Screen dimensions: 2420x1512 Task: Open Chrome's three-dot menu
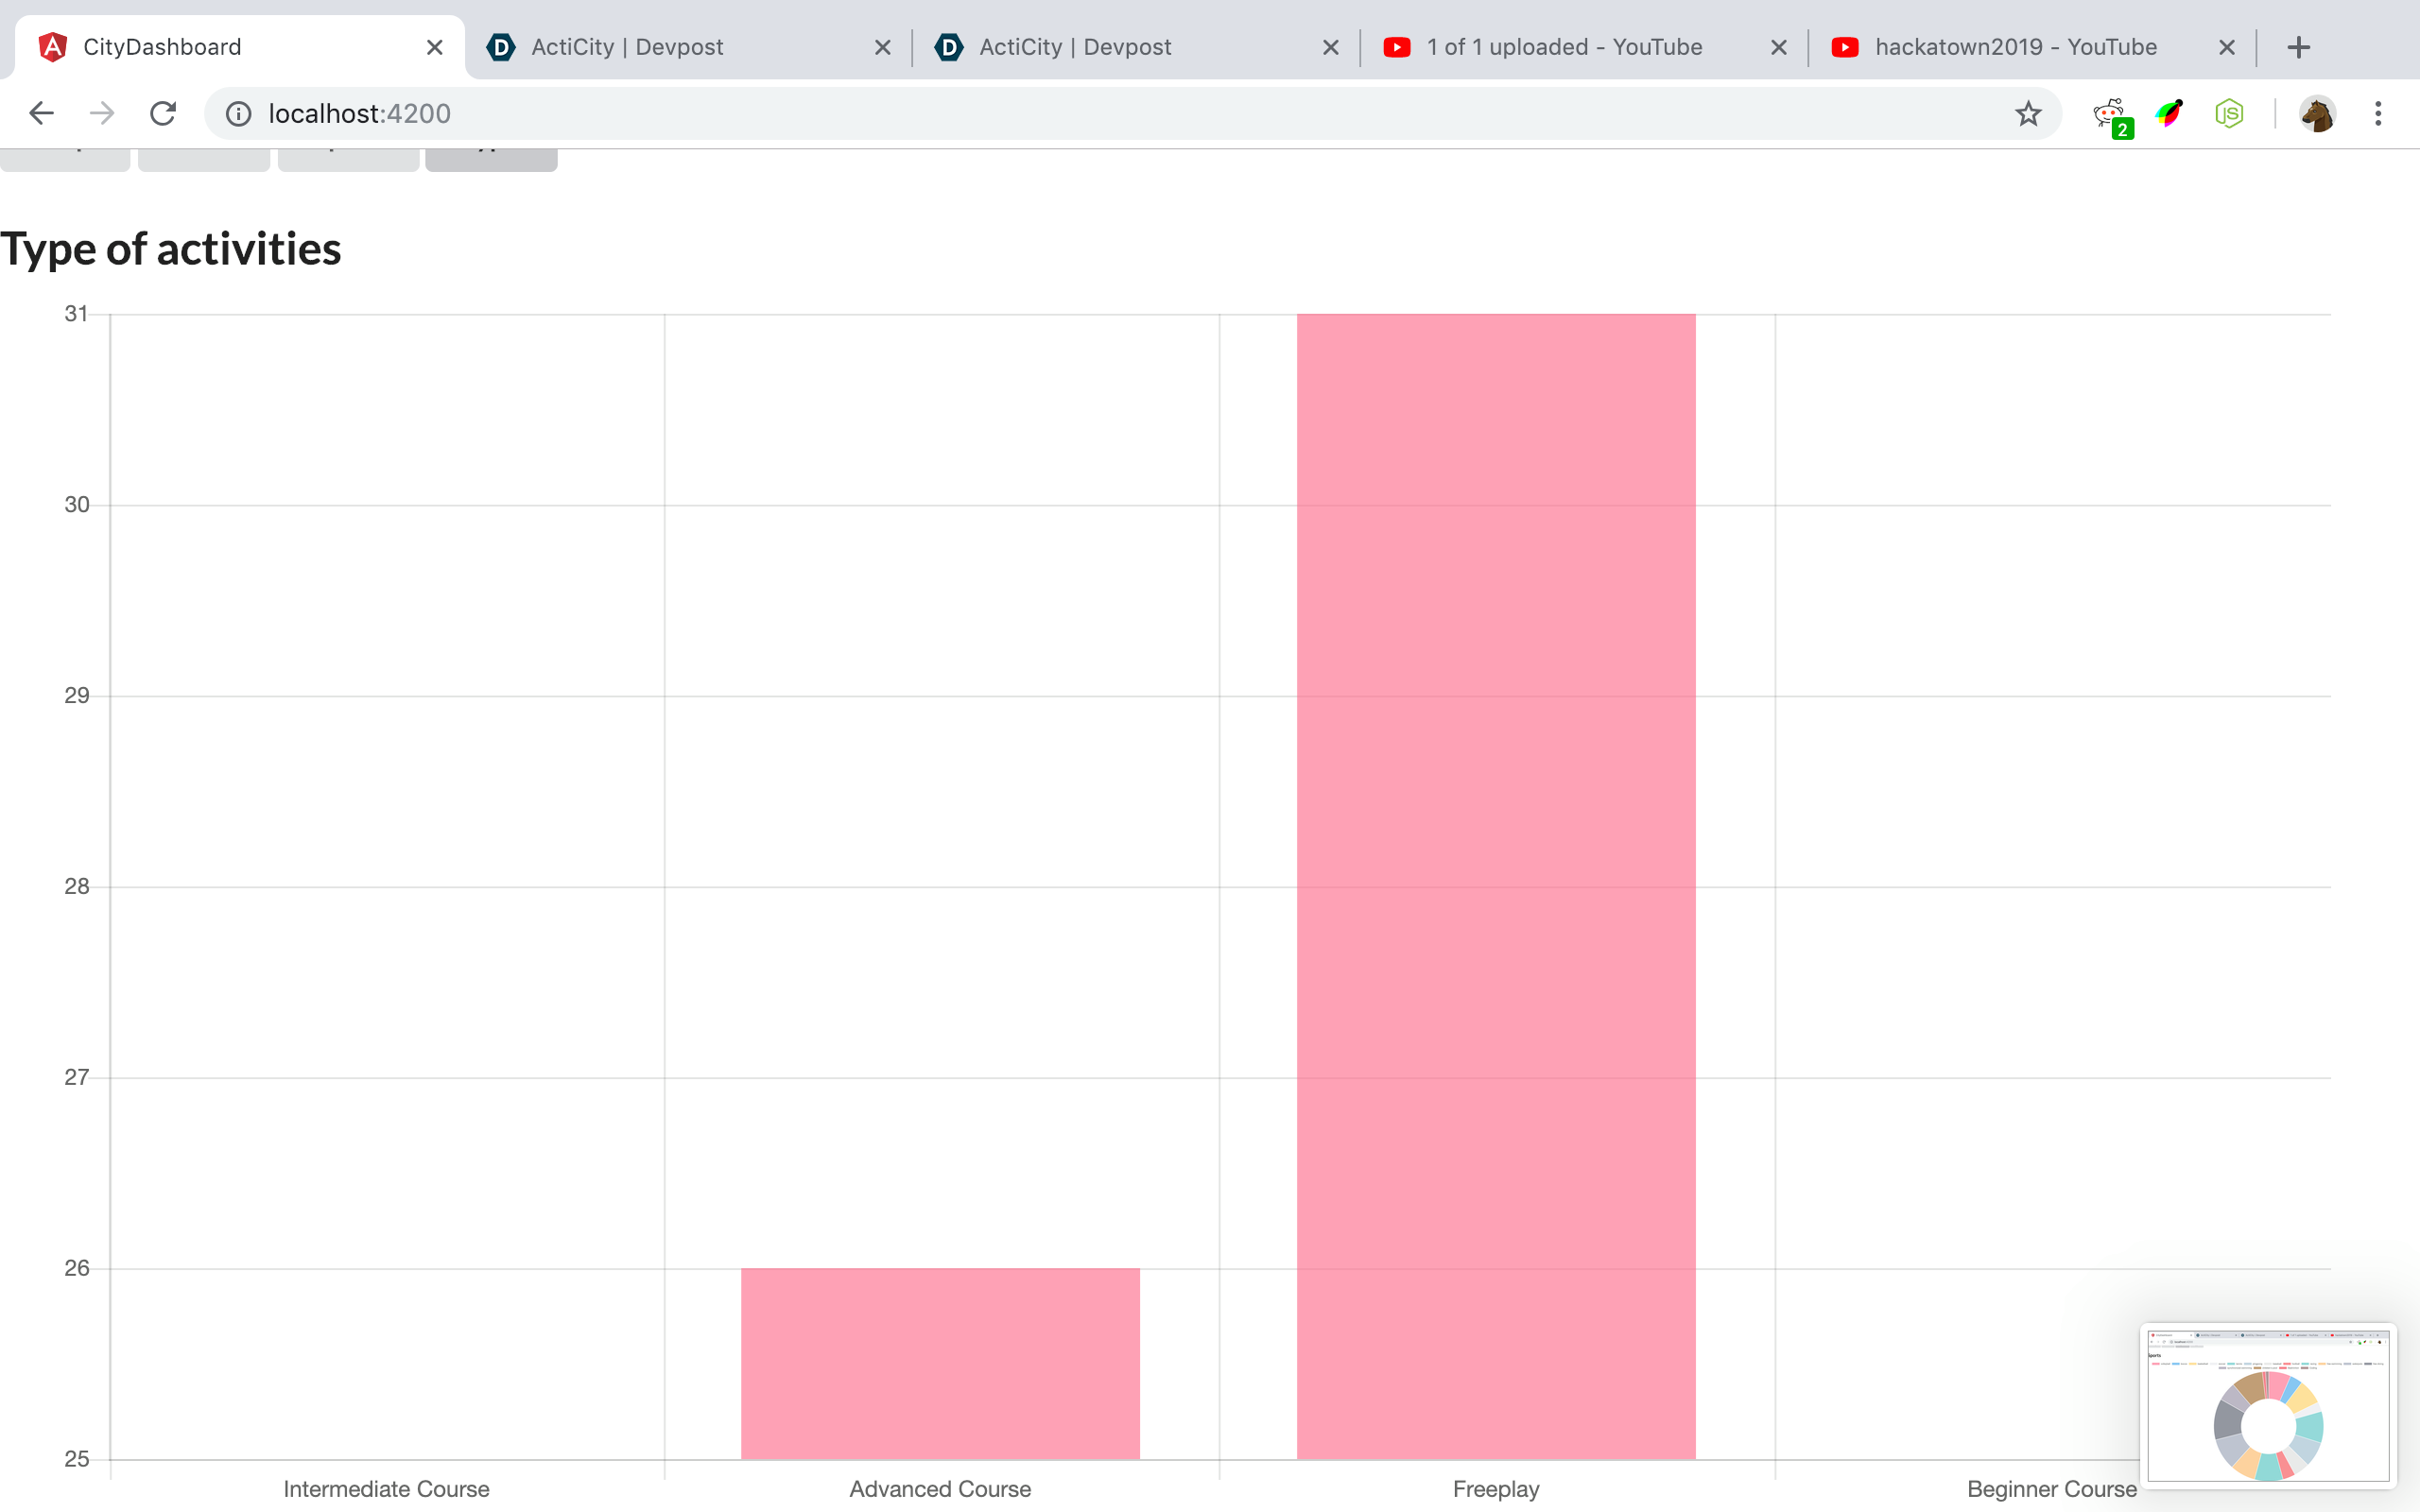[x=2378, y=113]
